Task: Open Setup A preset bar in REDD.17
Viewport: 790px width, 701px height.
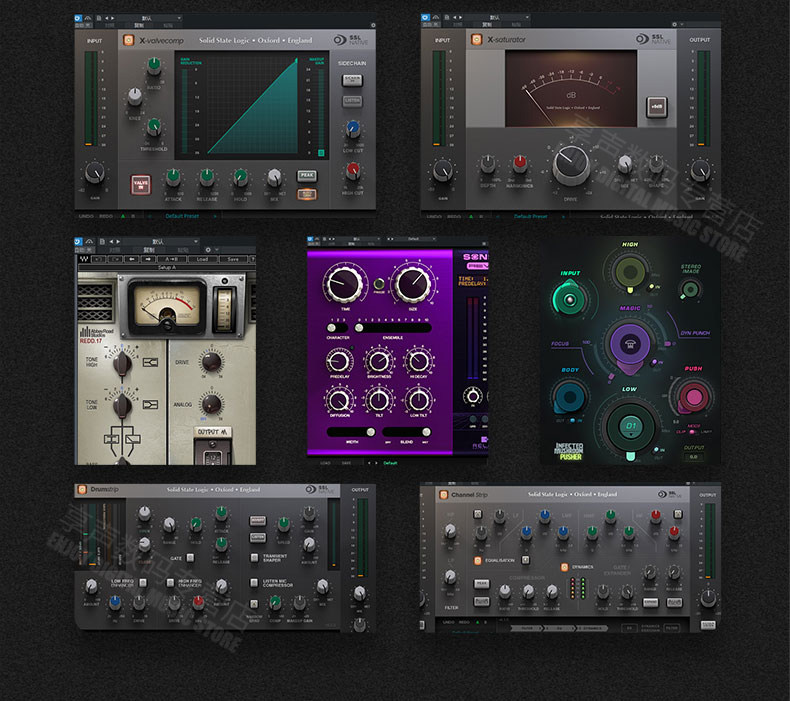Action: (x=166, y=267)
